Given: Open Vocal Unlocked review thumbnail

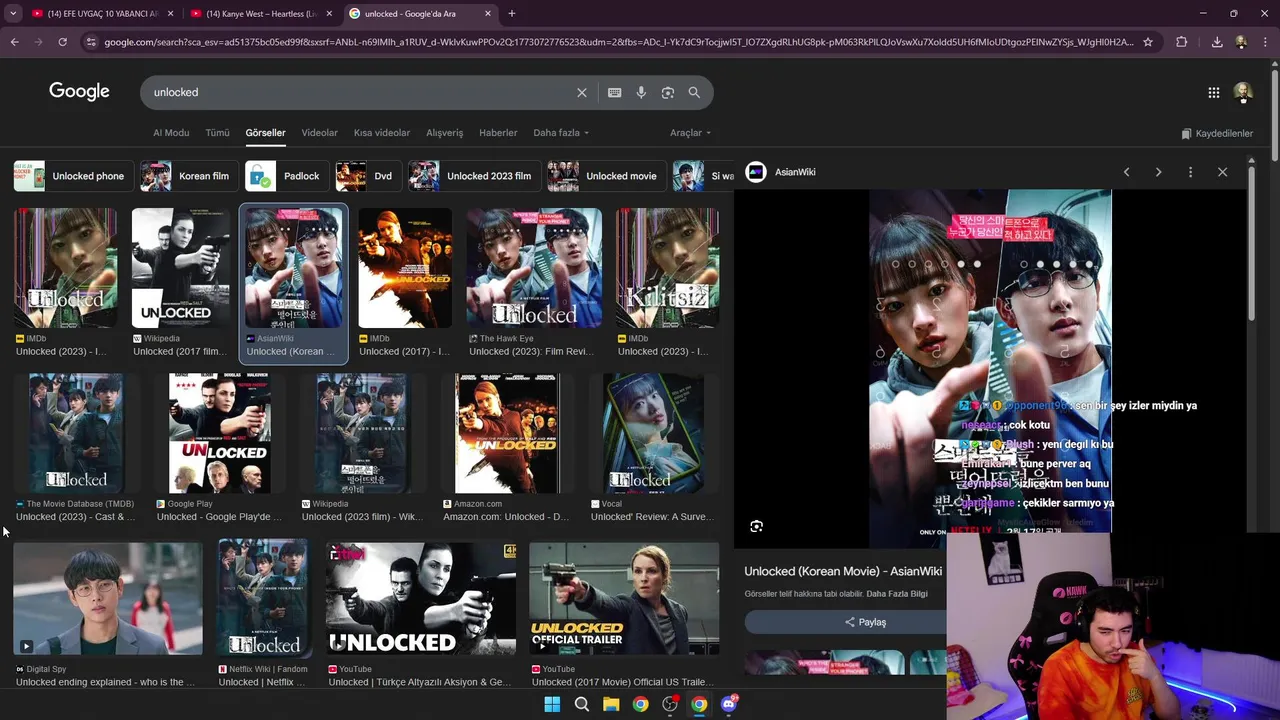Looking at the screenshot, I should tap(653, 433).
